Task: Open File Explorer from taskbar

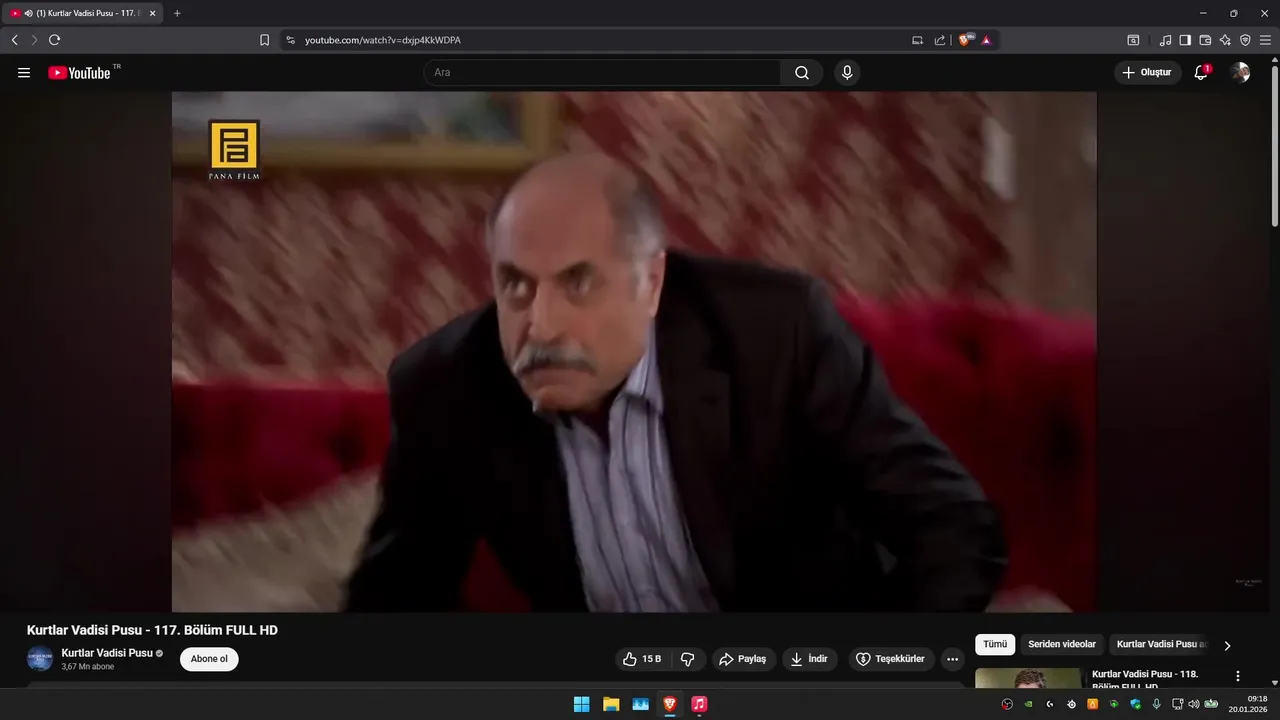Action: point(611,704)
